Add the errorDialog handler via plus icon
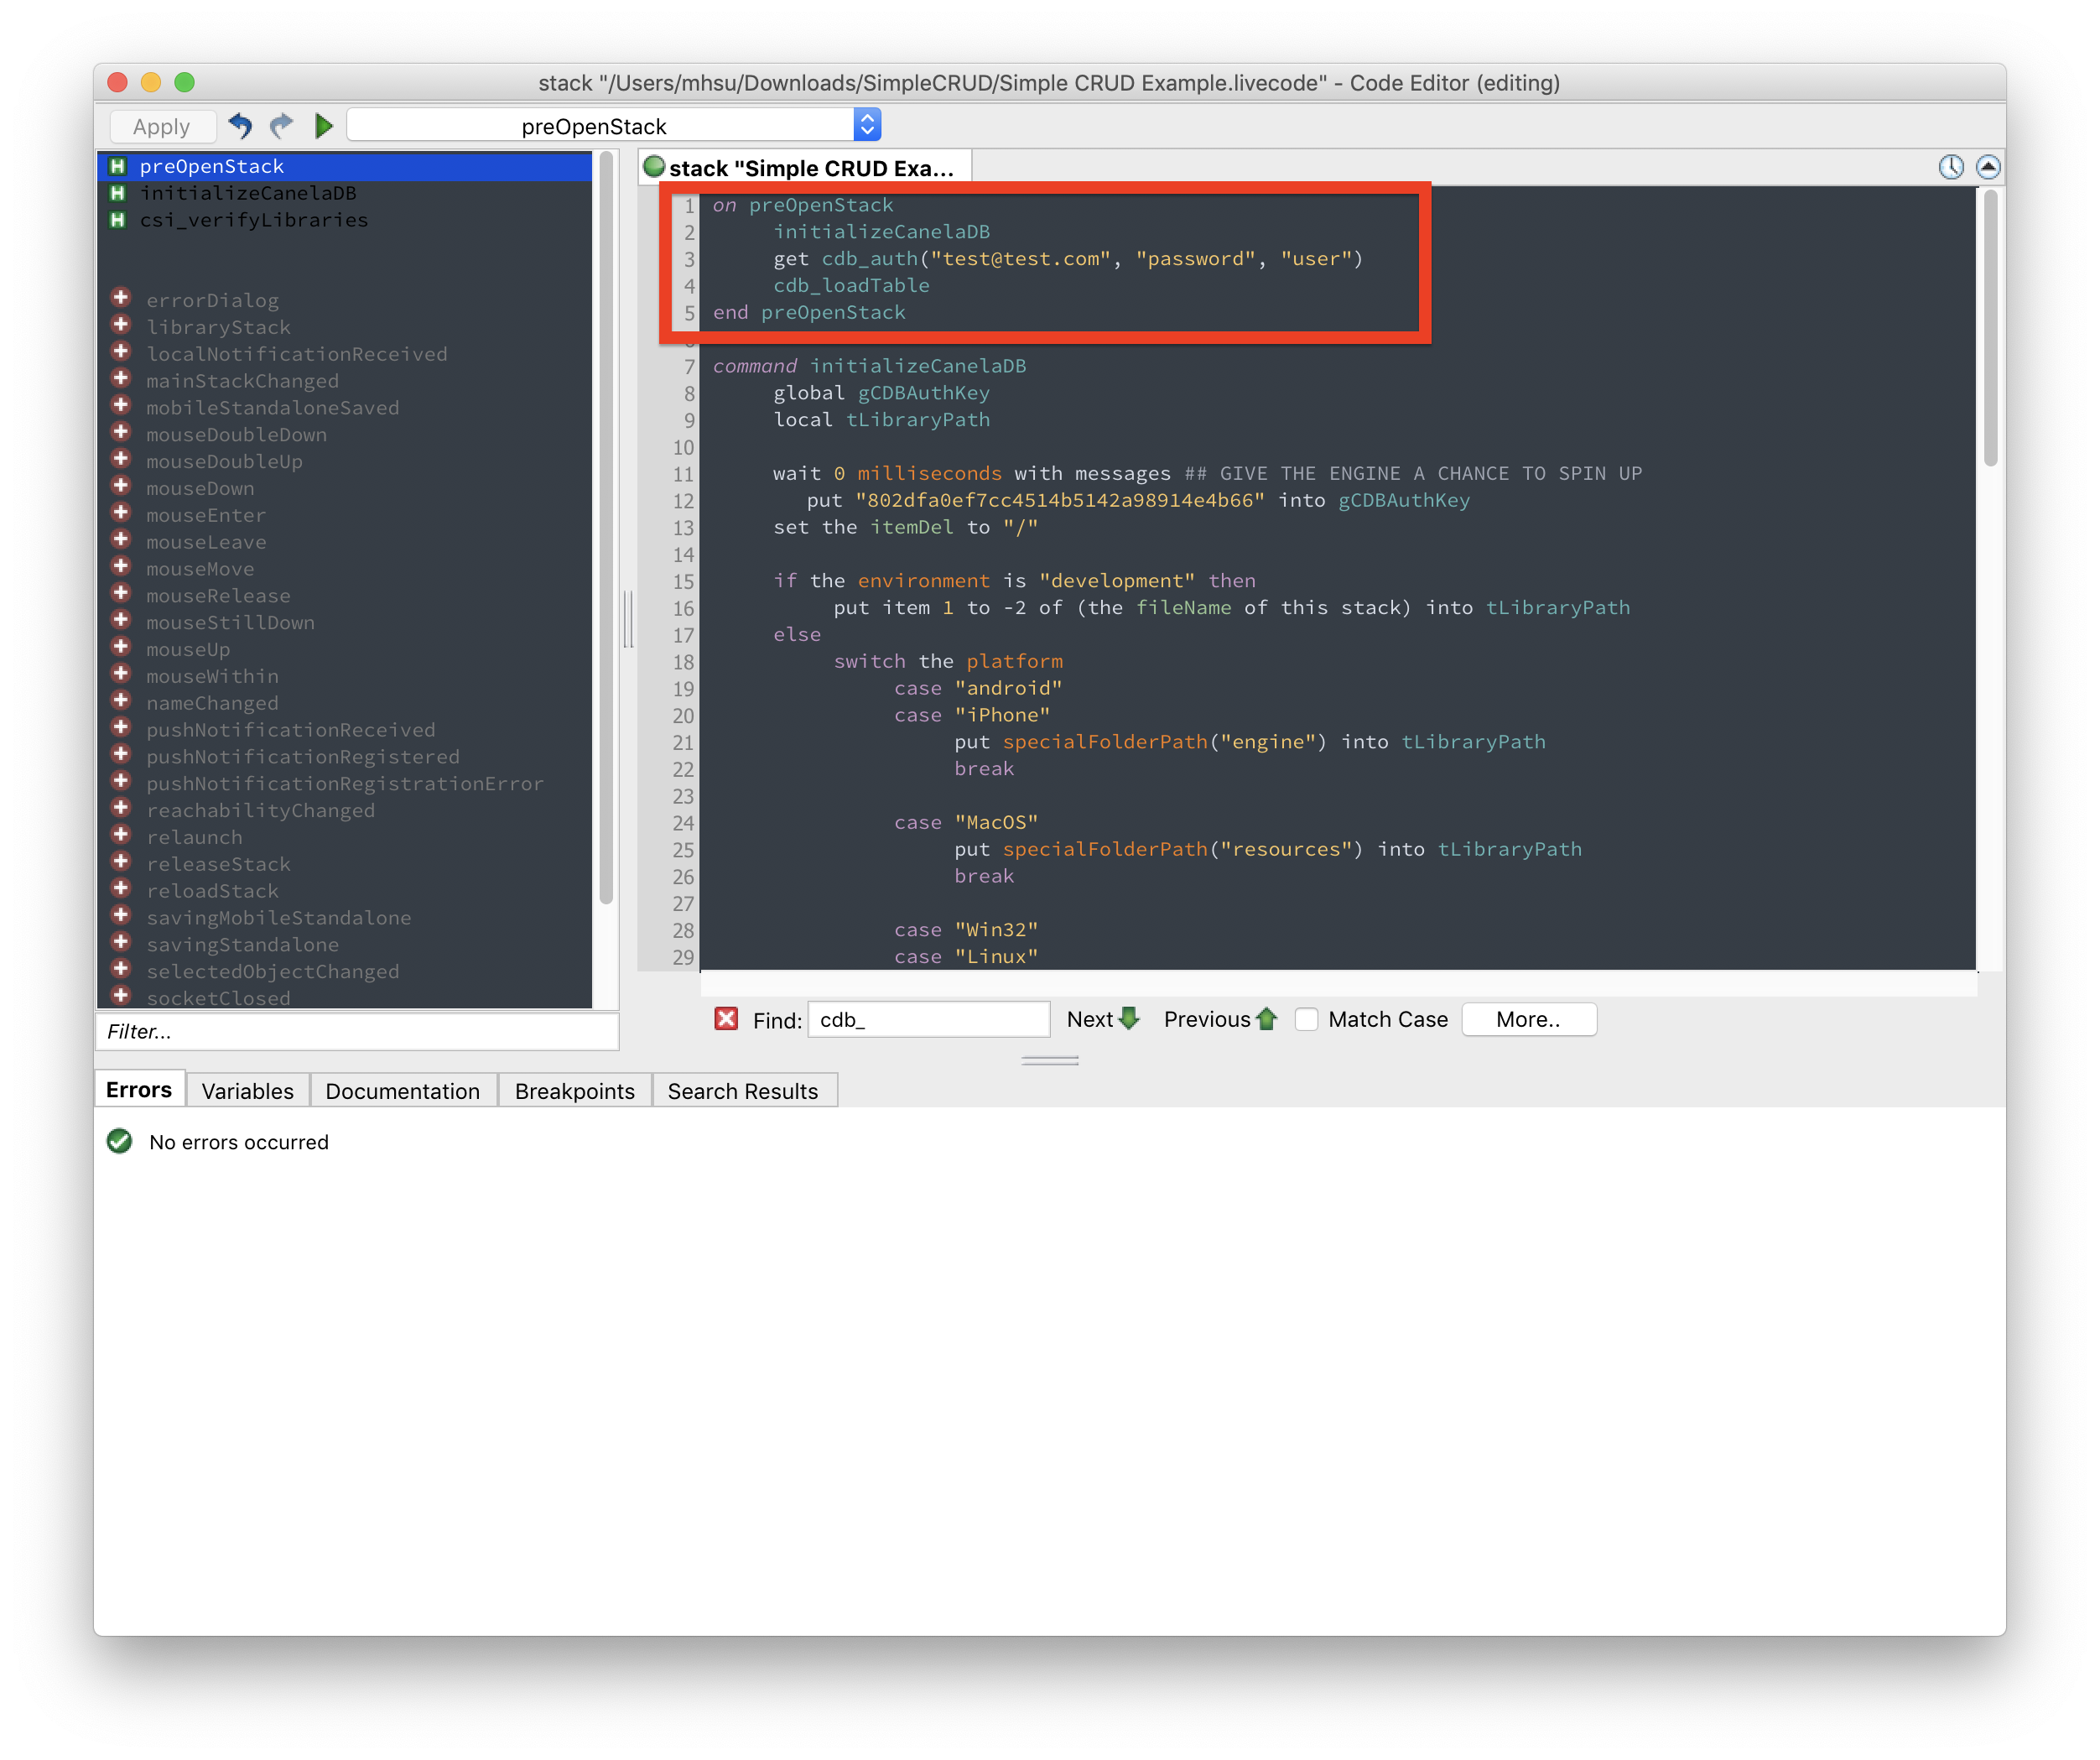Image resolution: width=2100 pixels, height=1760 pixels. [121, 298]
